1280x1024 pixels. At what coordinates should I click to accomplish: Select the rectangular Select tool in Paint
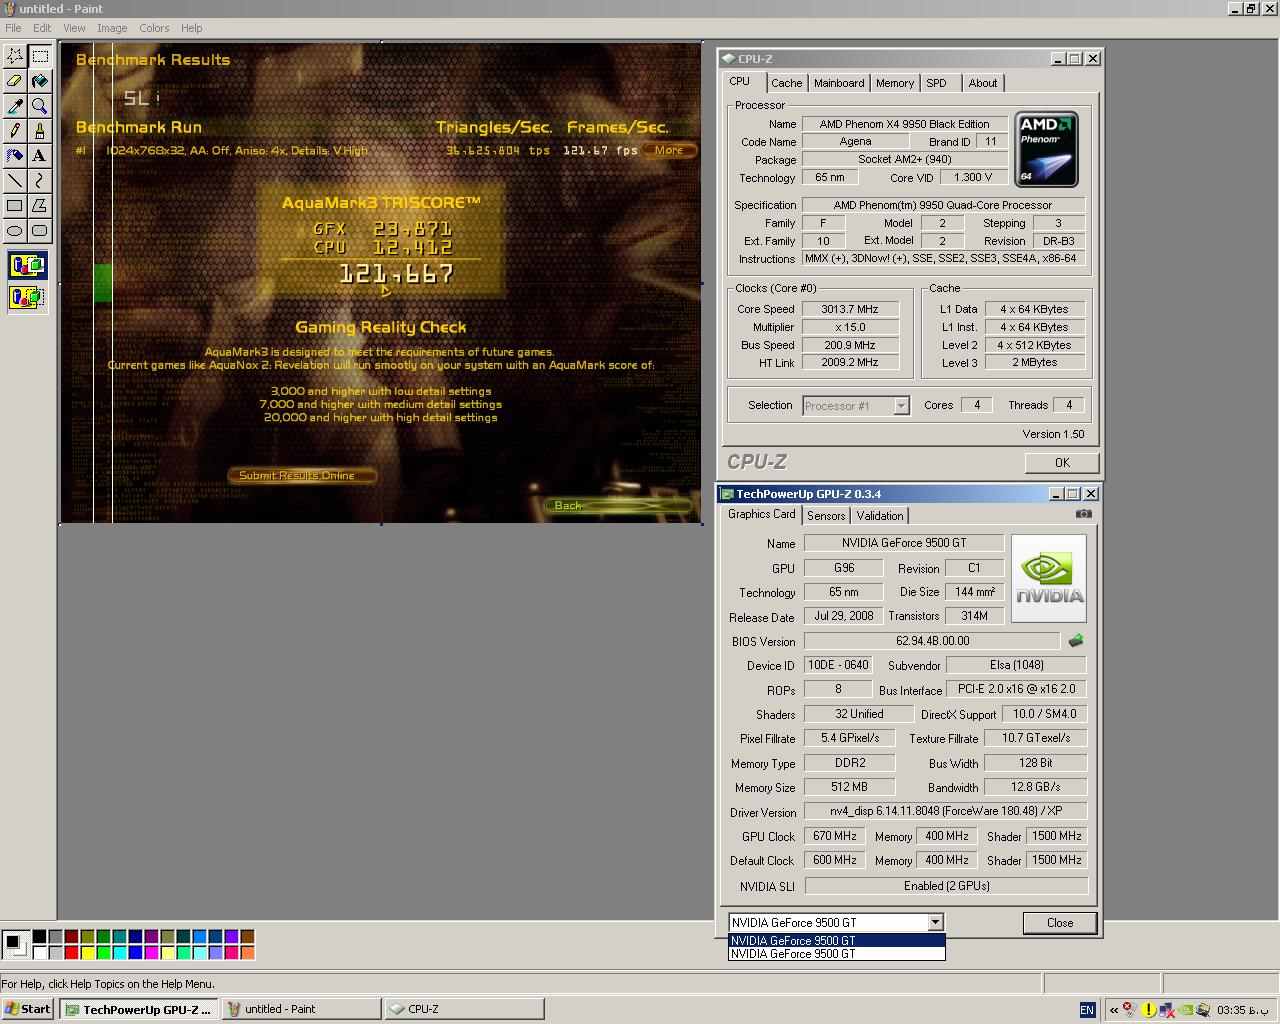tap(39, 56)
